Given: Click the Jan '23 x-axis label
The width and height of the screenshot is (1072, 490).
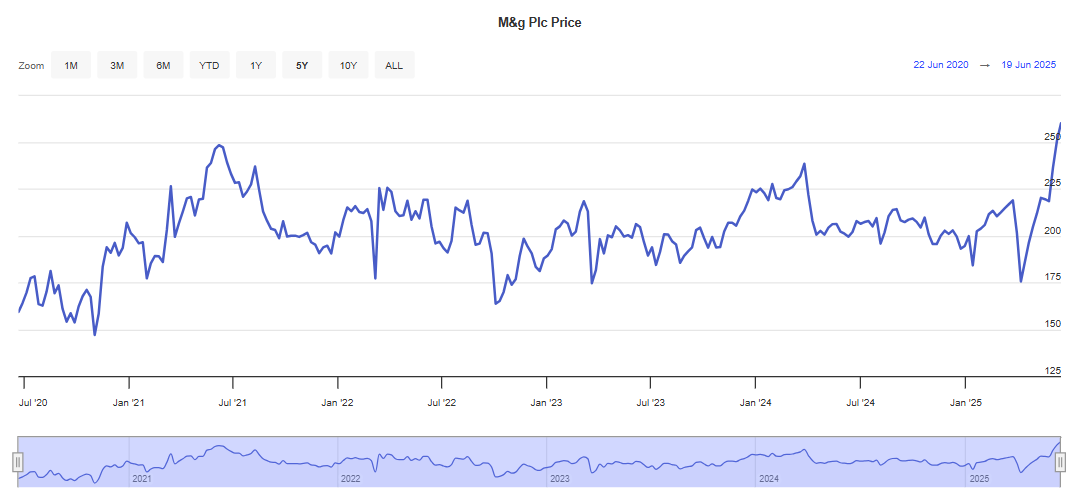Looking at the screenshot, I should point(546,403).
